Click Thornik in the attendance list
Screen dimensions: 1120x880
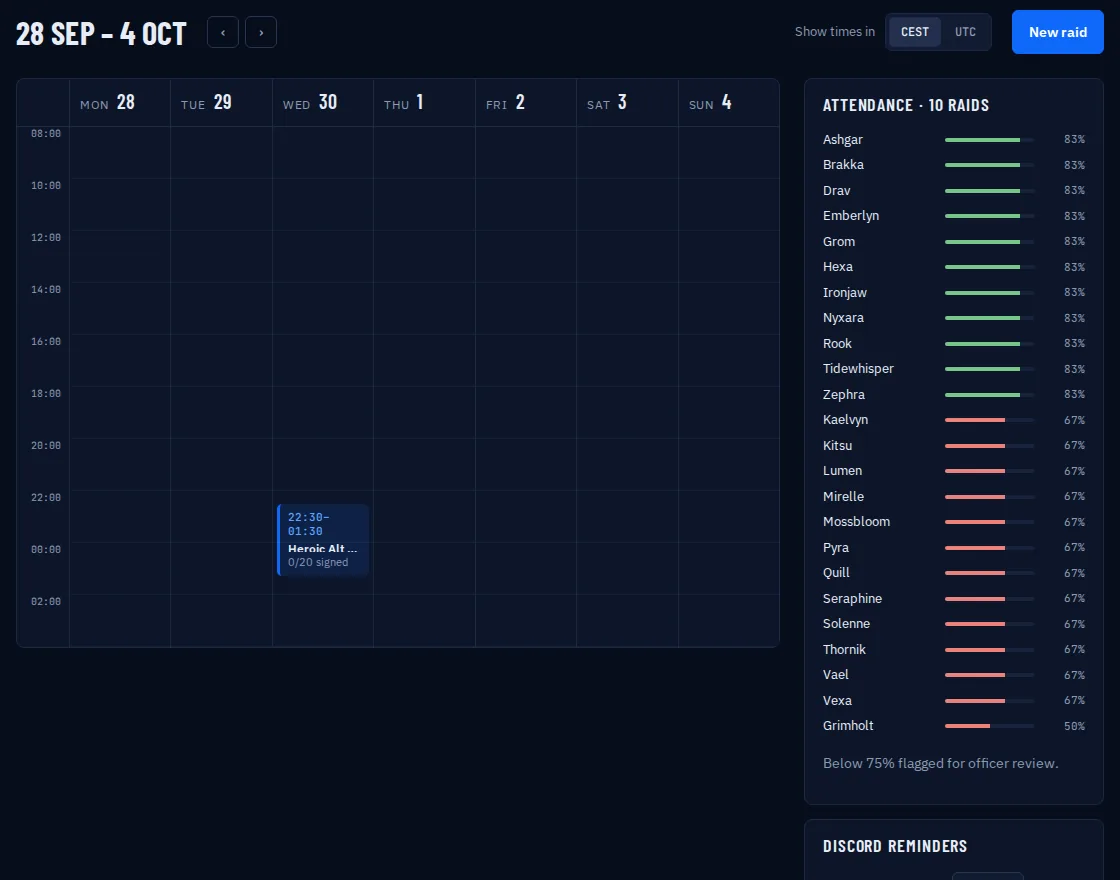(844, 649)
